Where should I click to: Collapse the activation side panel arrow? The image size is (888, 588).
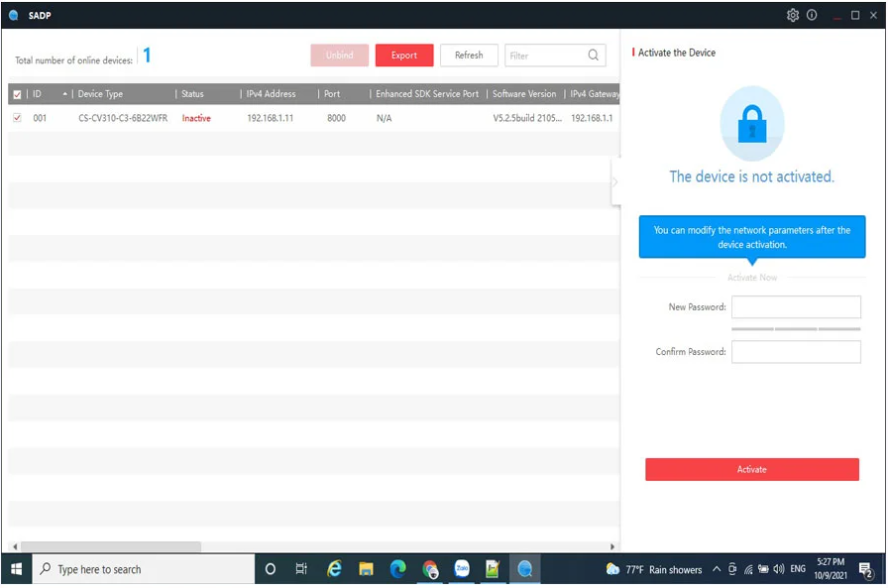coord(615,182)
